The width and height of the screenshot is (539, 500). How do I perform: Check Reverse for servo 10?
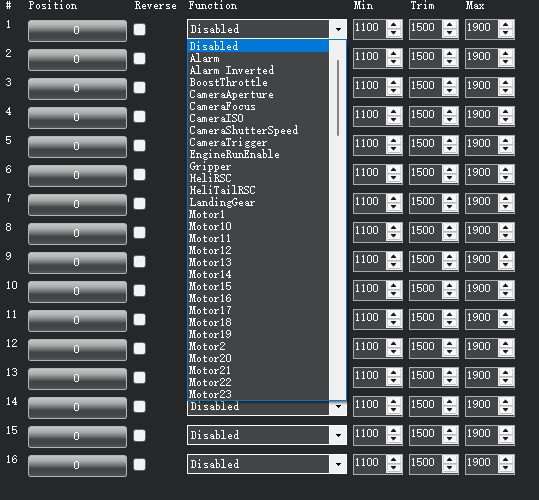pos(140,290)
